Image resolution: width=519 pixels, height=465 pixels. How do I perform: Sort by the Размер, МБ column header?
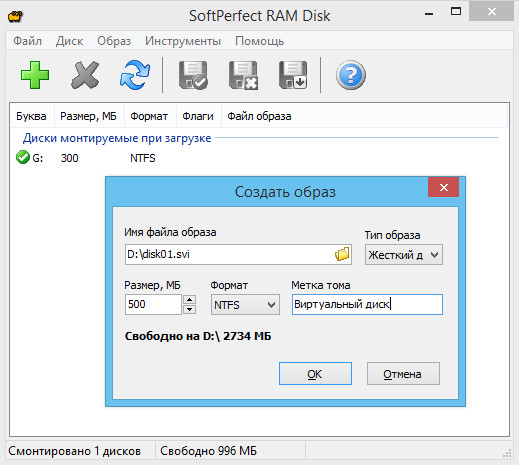tap(89, 116)
